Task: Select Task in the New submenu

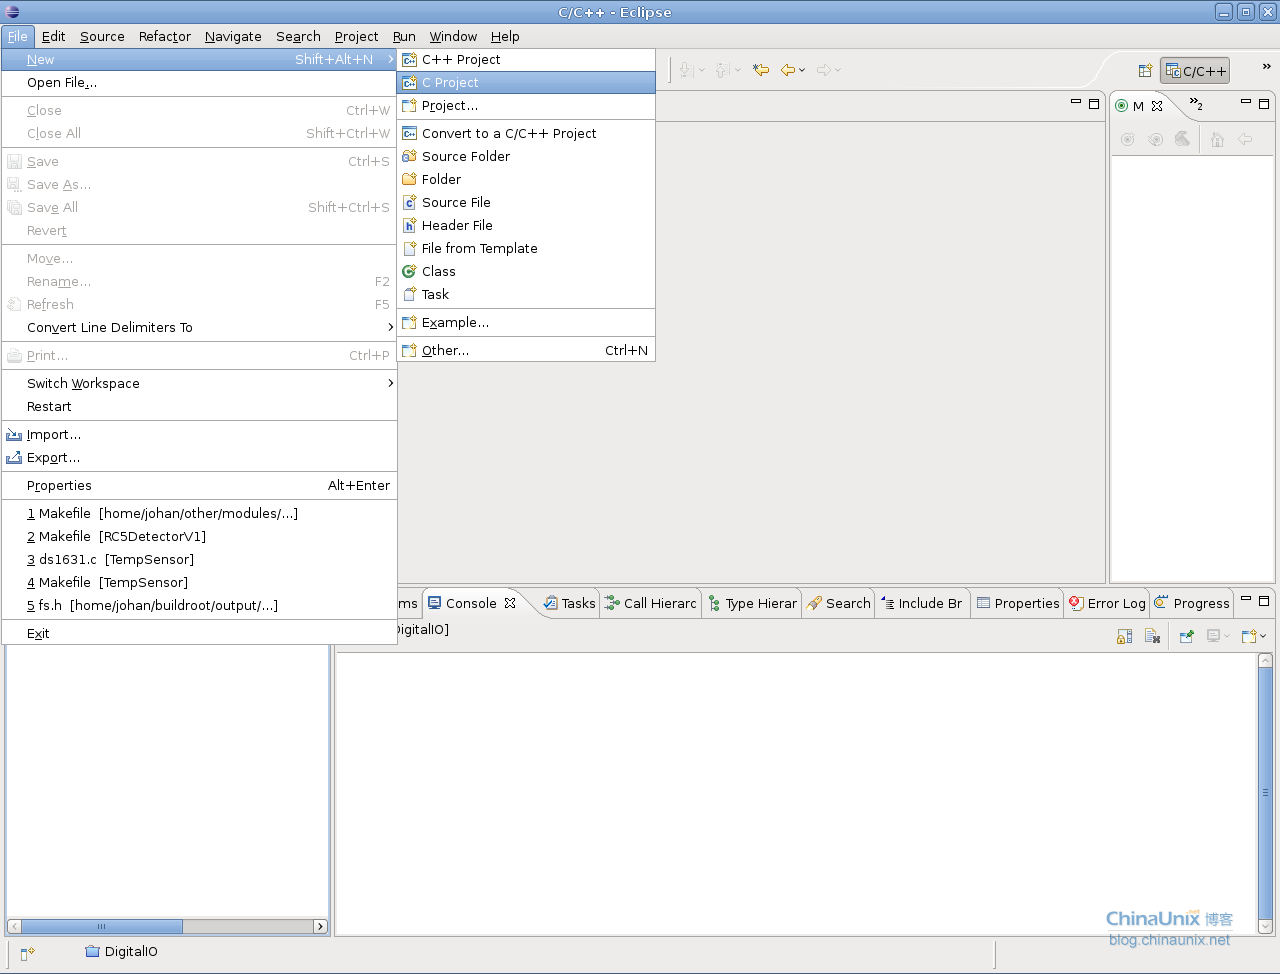Action: (526, 294)
